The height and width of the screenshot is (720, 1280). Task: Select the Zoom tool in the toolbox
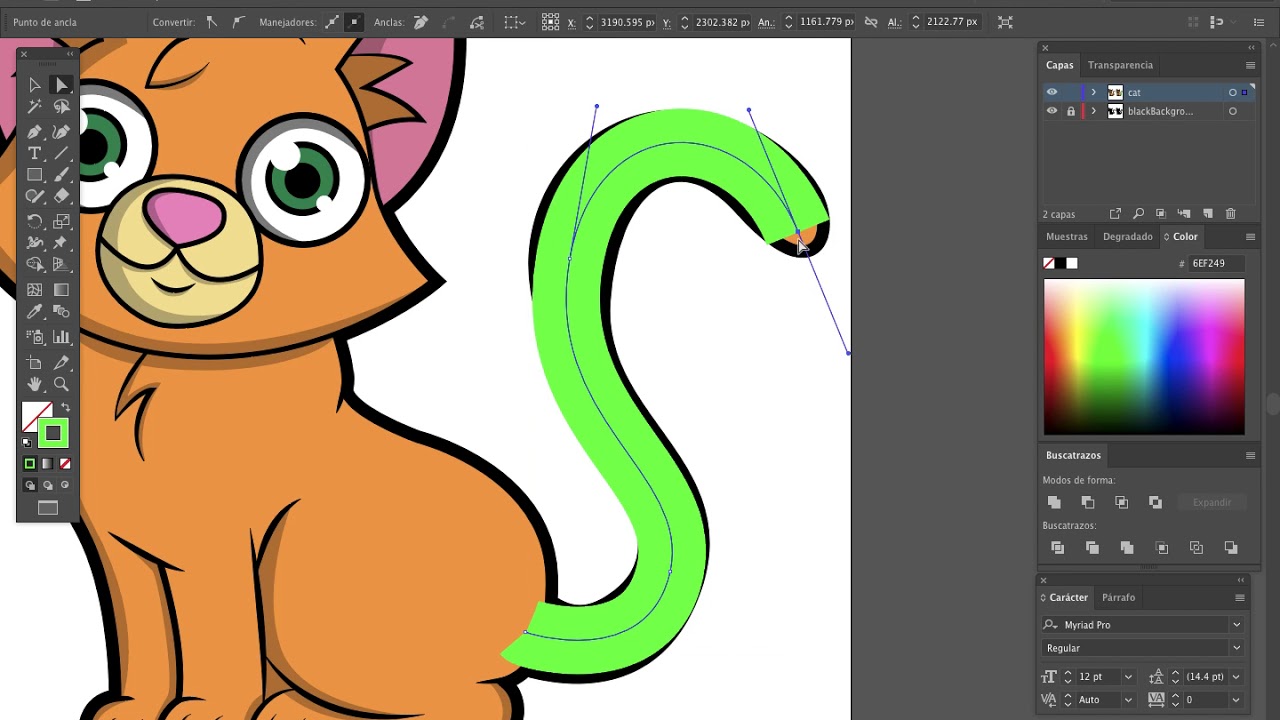click(x=61, y=384)
